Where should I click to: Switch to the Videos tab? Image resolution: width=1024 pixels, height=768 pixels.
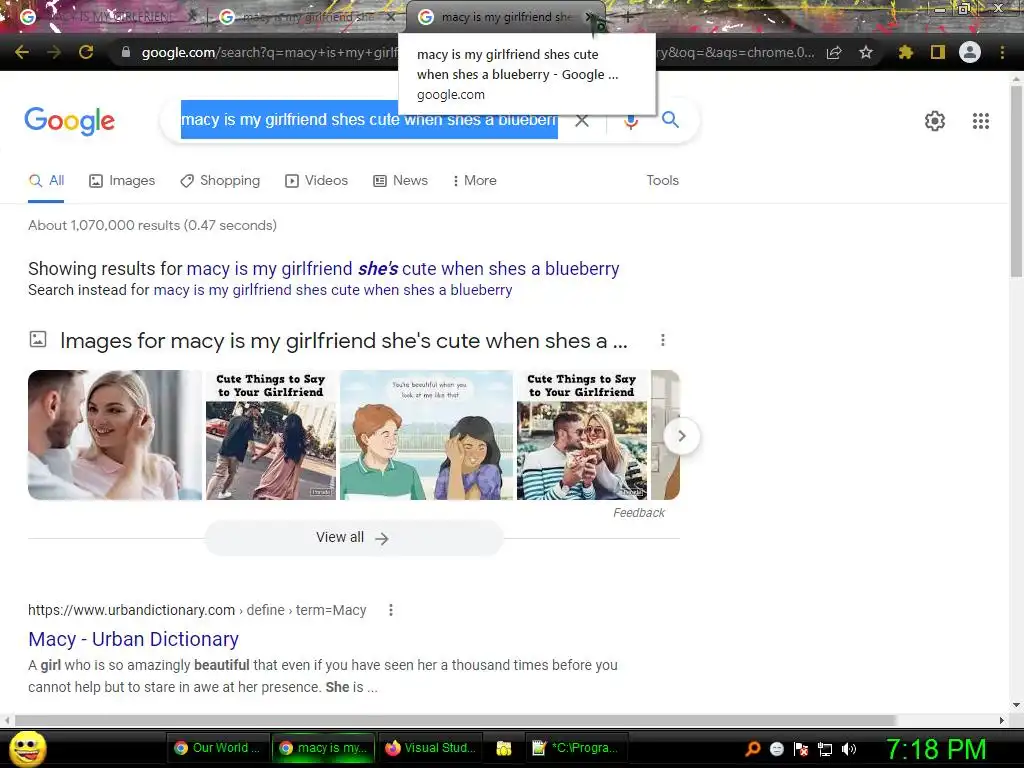coord(317,181)
